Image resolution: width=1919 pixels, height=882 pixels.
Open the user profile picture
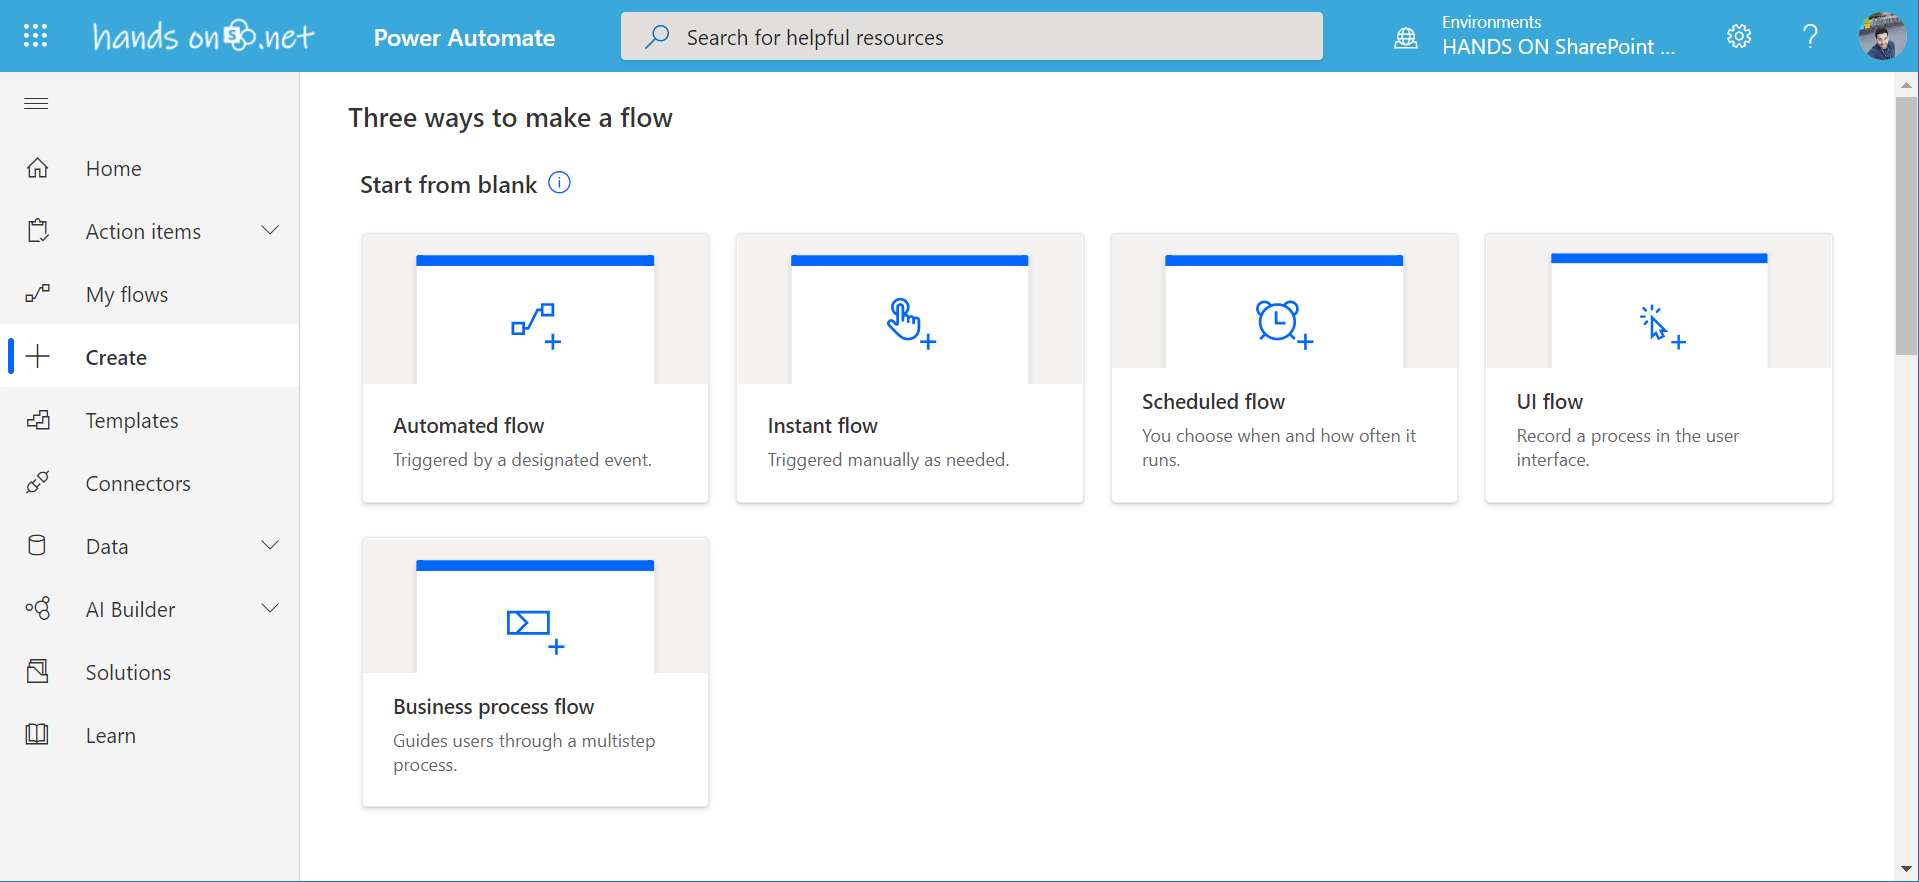1881,37
